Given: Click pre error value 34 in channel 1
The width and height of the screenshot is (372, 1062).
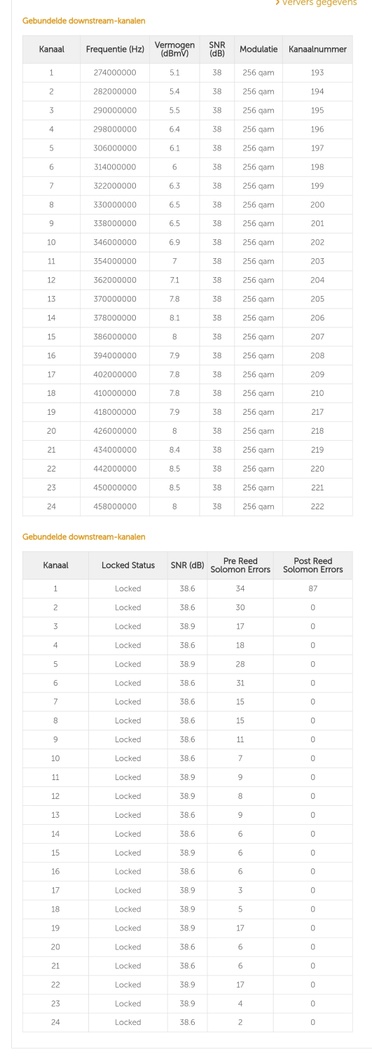Looking at the screenshot, I should coord(240,589).
